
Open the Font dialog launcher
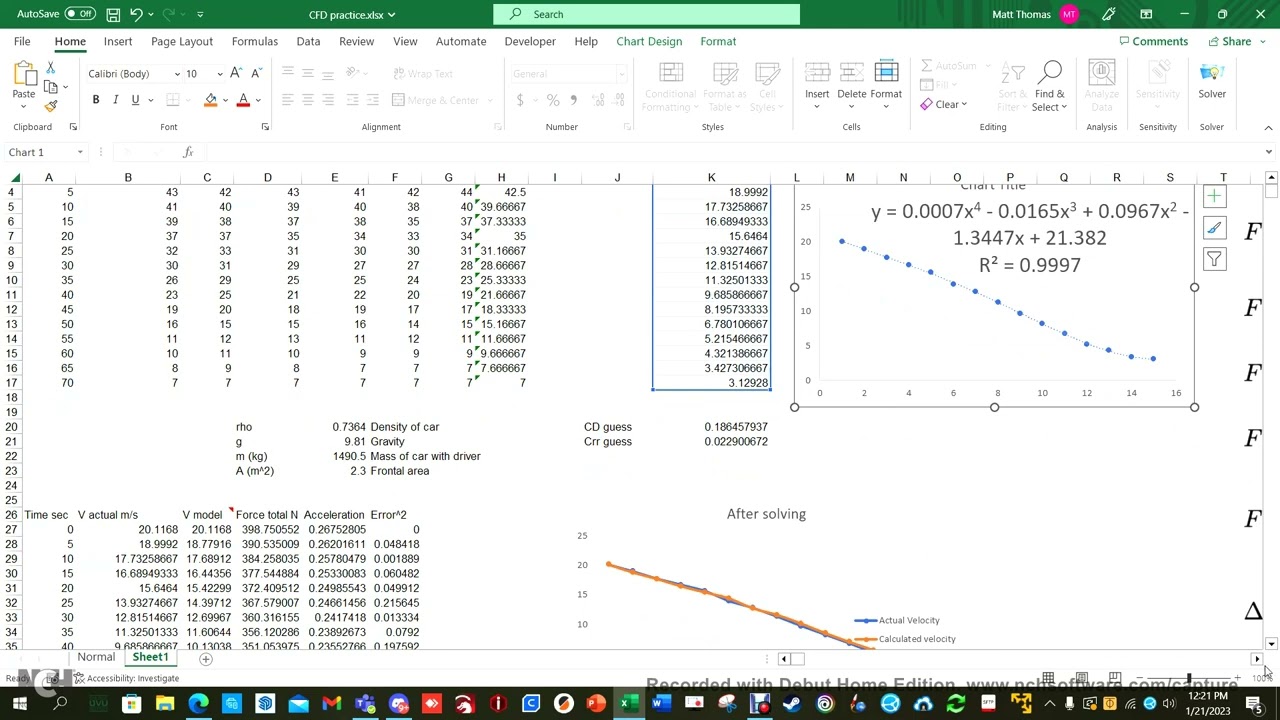click(265, 127)
